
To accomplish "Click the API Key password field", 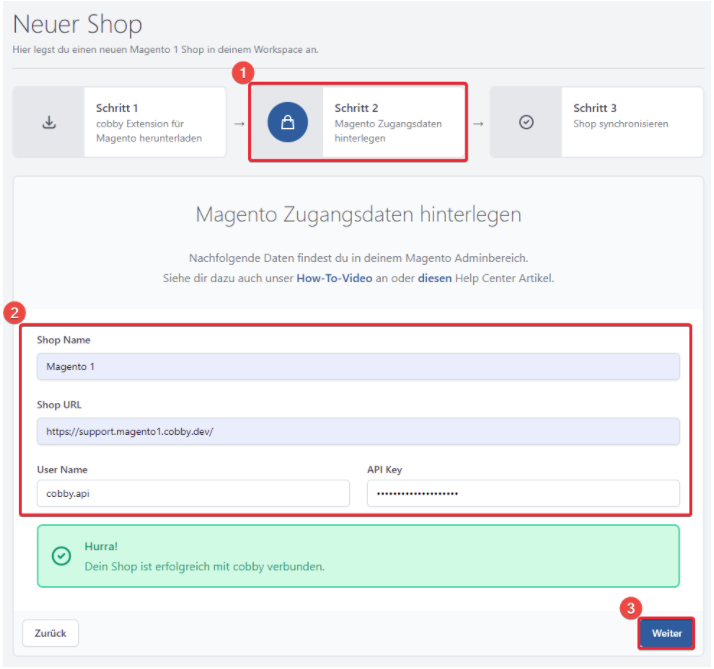I will pyautogui.click(x=523, y=493).
